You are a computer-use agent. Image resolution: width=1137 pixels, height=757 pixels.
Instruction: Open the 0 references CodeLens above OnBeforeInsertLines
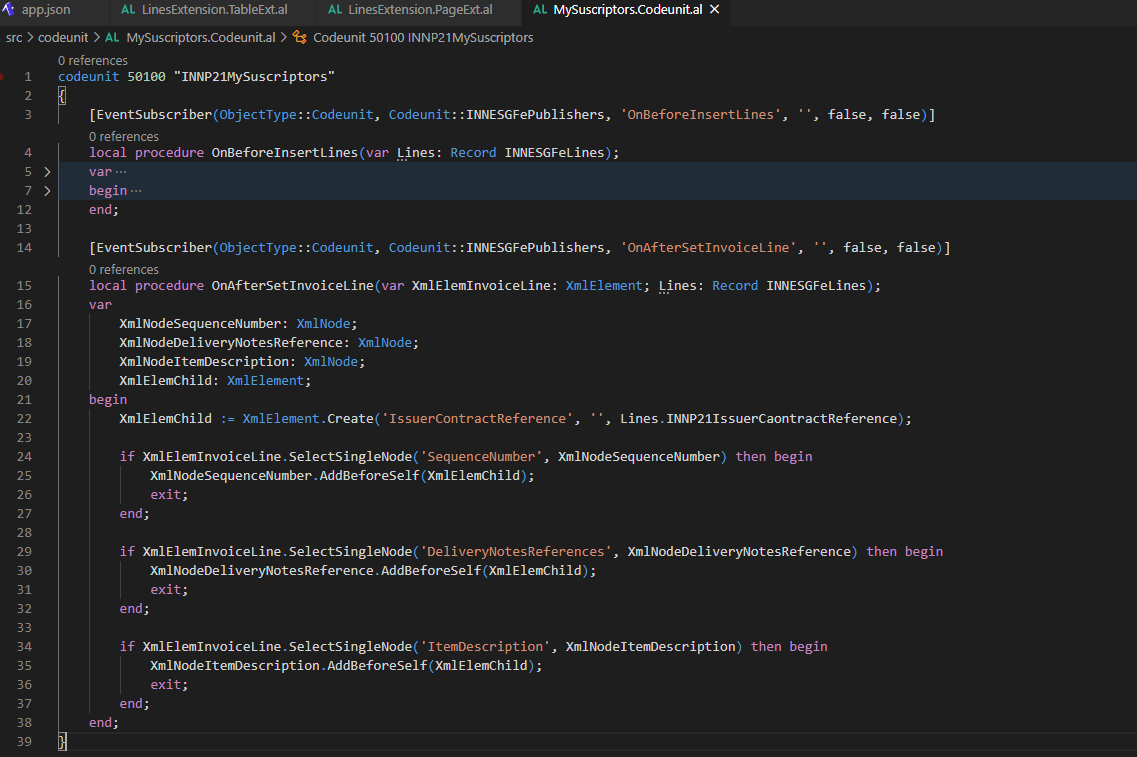point(124,136)
